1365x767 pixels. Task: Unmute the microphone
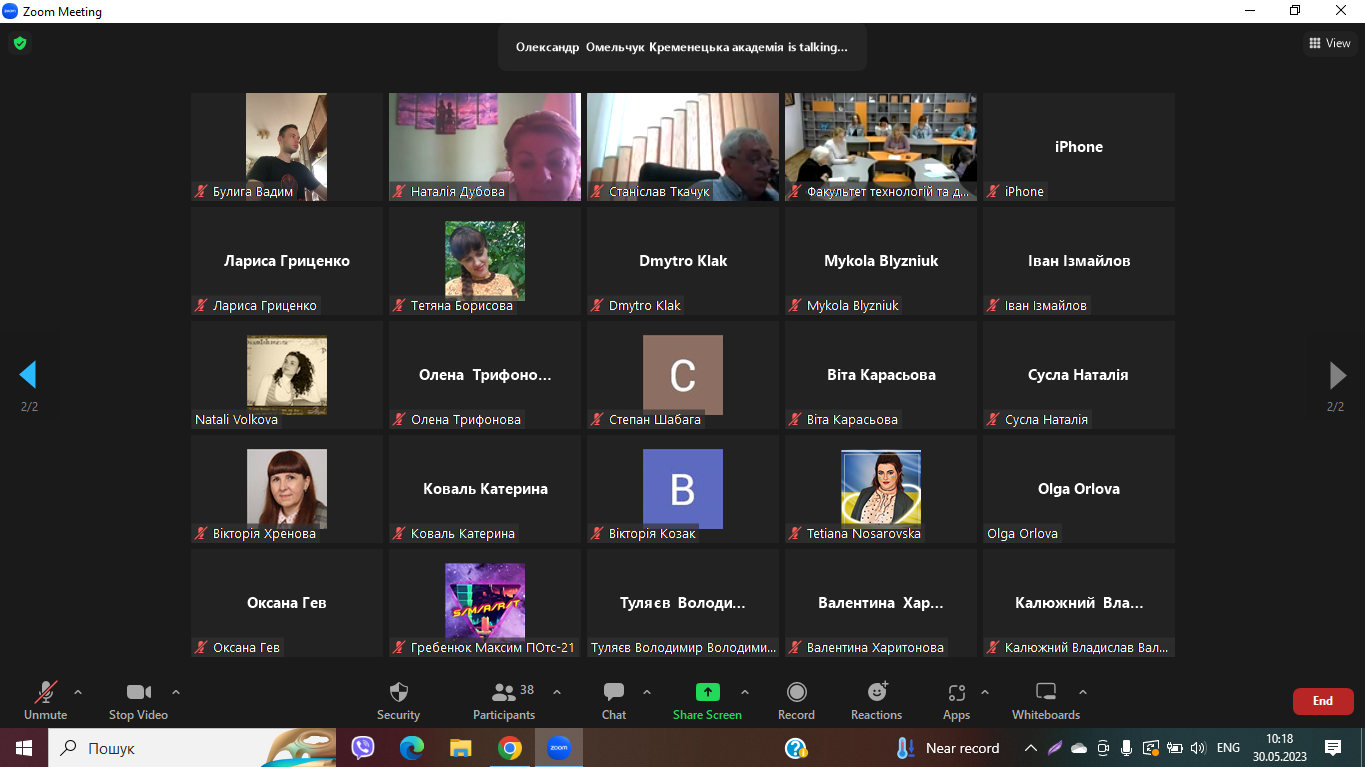[x=45, y=700]
